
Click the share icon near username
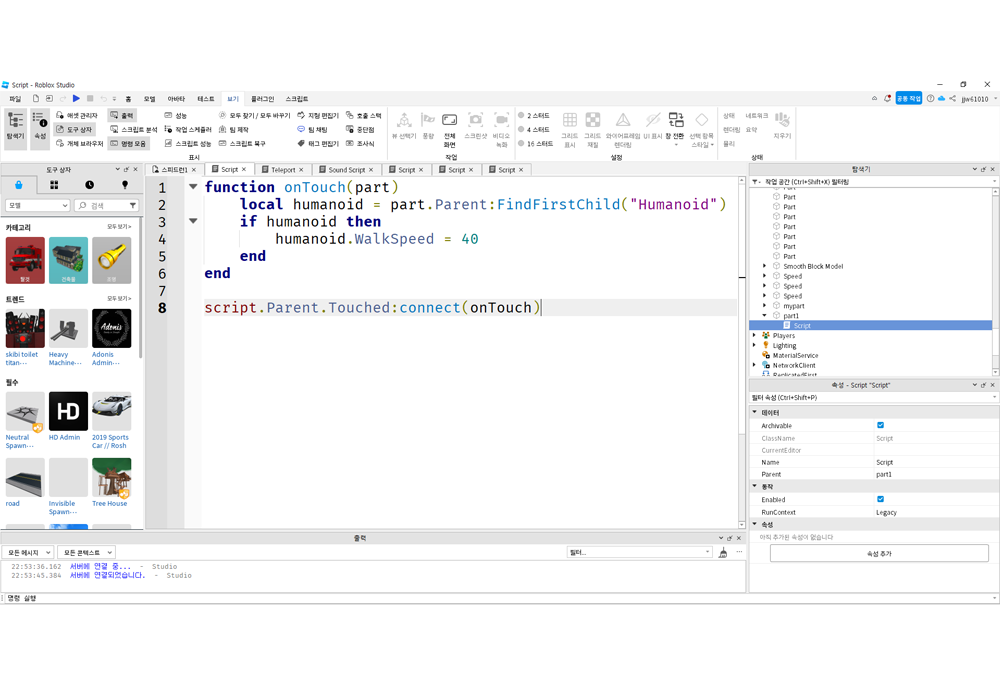click(x=952, y=98)
